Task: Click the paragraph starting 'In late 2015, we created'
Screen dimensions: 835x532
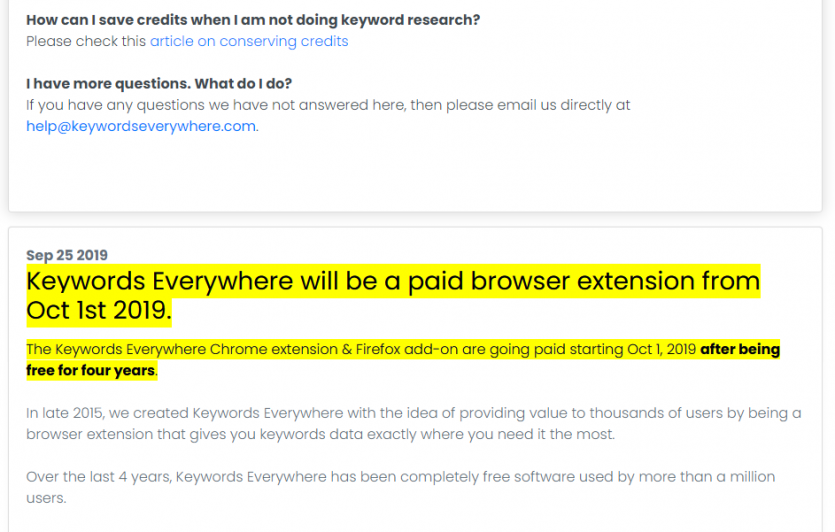Action: pyautogui.click(x=414, y=423)
